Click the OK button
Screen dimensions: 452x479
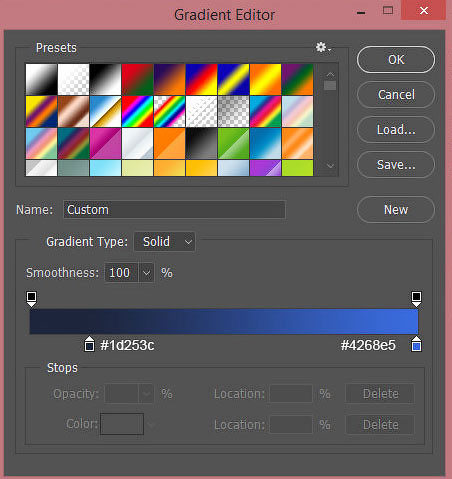(x=396, y=60)
